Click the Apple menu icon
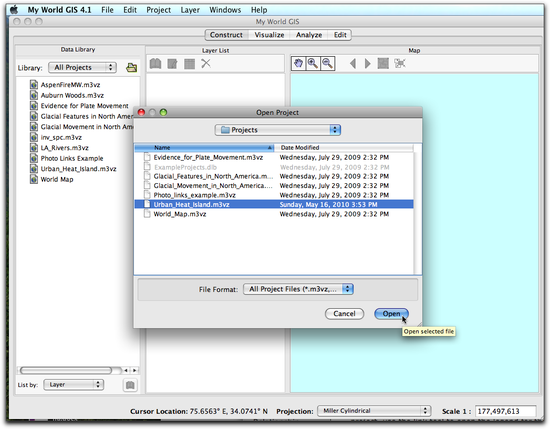This screenshot has width=550, height=429. coord(14,10)
